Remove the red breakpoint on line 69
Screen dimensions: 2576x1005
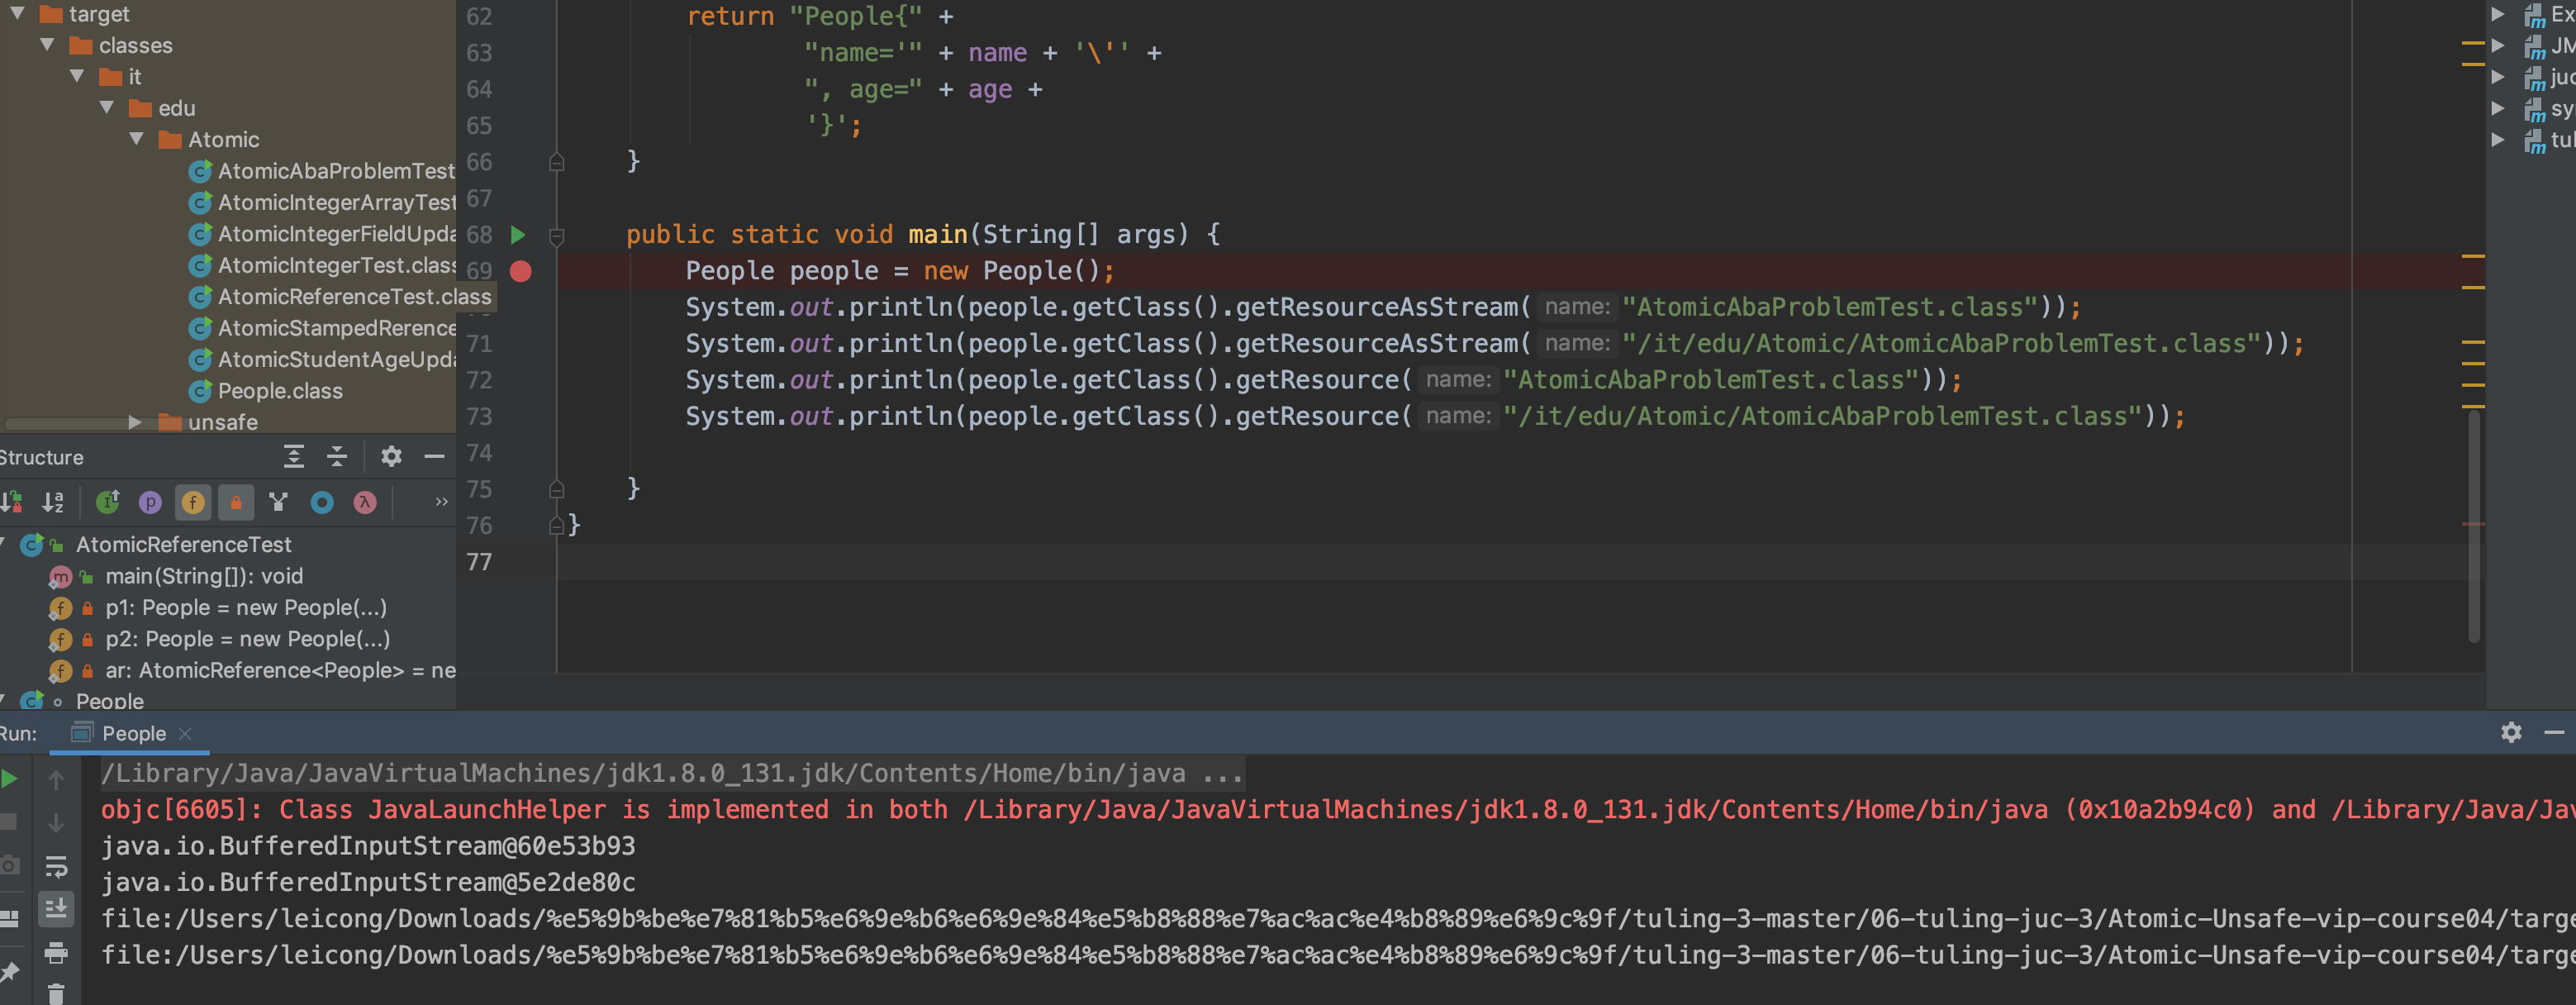(520, 271)
